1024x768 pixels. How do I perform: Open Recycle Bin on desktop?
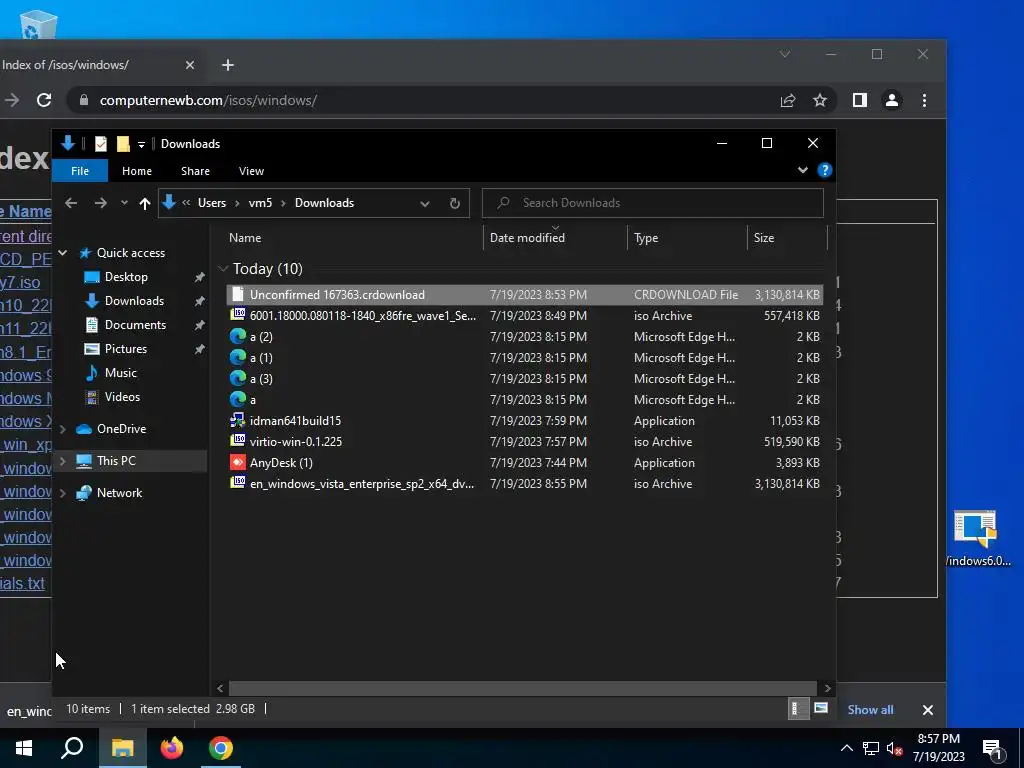pyautogui.click(x=39, y=24)
